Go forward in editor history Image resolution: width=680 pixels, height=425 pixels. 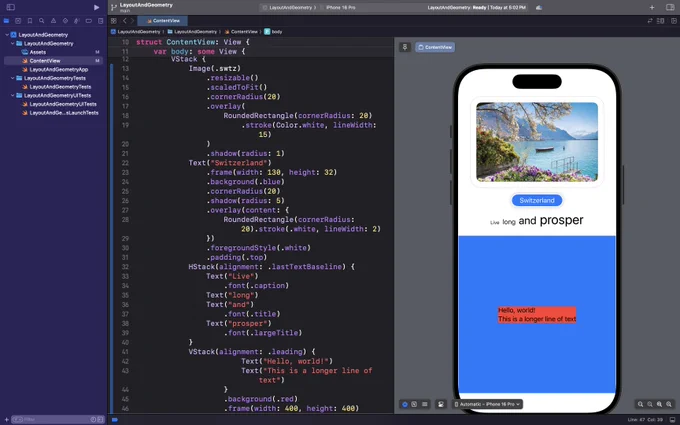pos(132,21)
